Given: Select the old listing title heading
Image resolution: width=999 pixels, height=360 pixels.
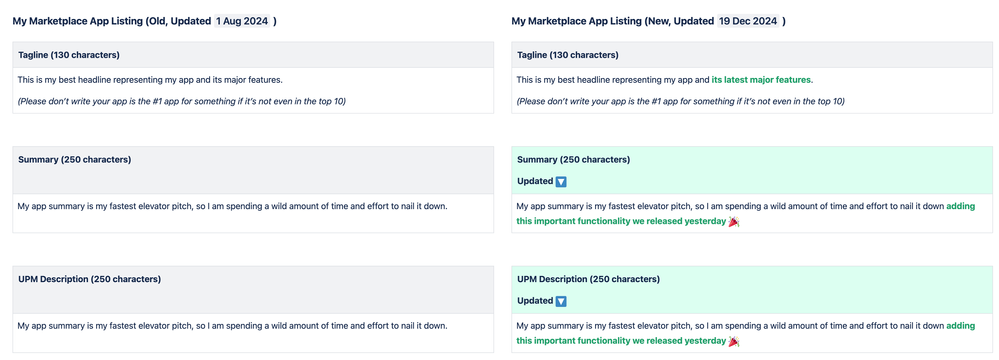Looking at the screenshot, I should pyautogui.click(x=145, y=21).
